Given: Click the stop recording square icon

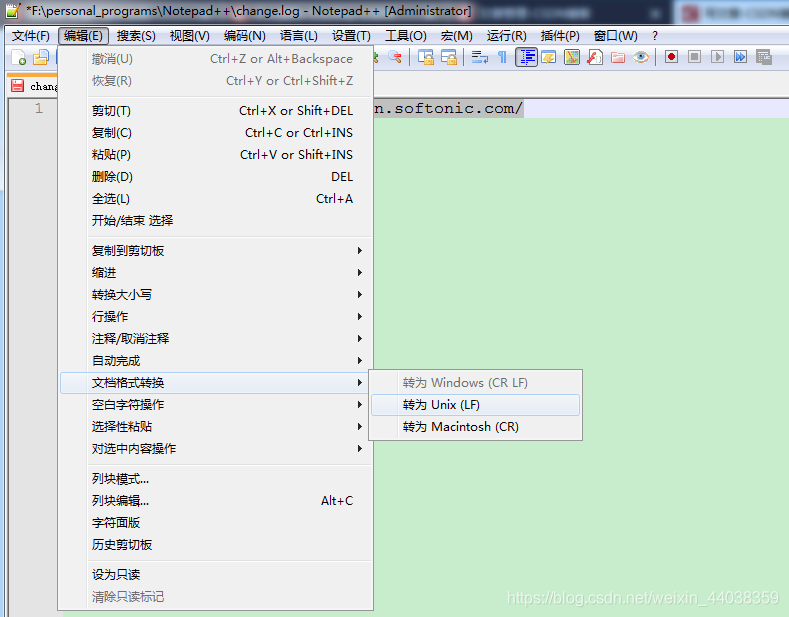Looking at the screenshot, I should click(x=694, y=57).
